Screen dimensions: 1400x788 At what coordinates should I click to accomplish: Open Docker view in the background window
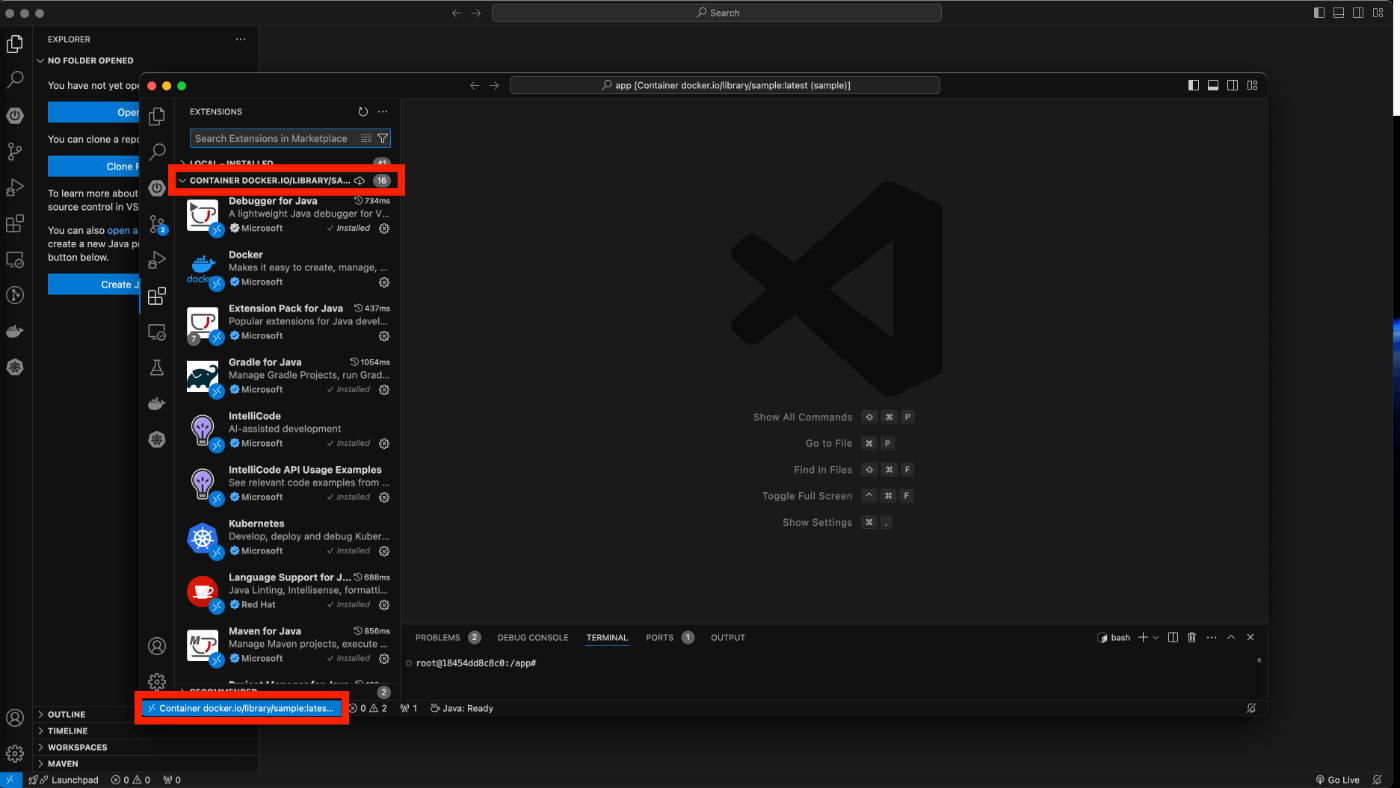[15, 331]
